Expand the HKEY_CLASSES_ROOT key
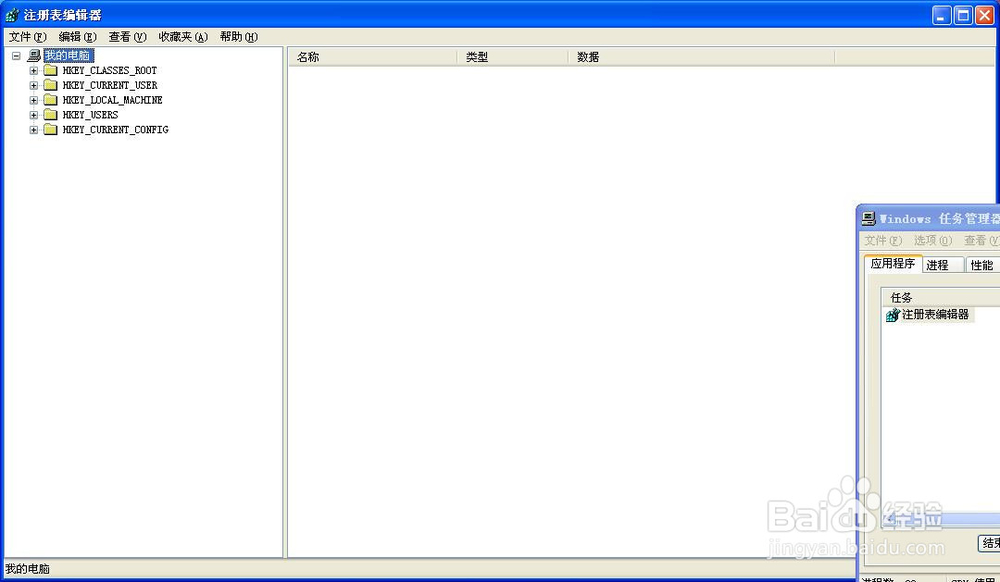Image resolution: width=1000 pixels, height=582 pixels. (x=34, y=71)
